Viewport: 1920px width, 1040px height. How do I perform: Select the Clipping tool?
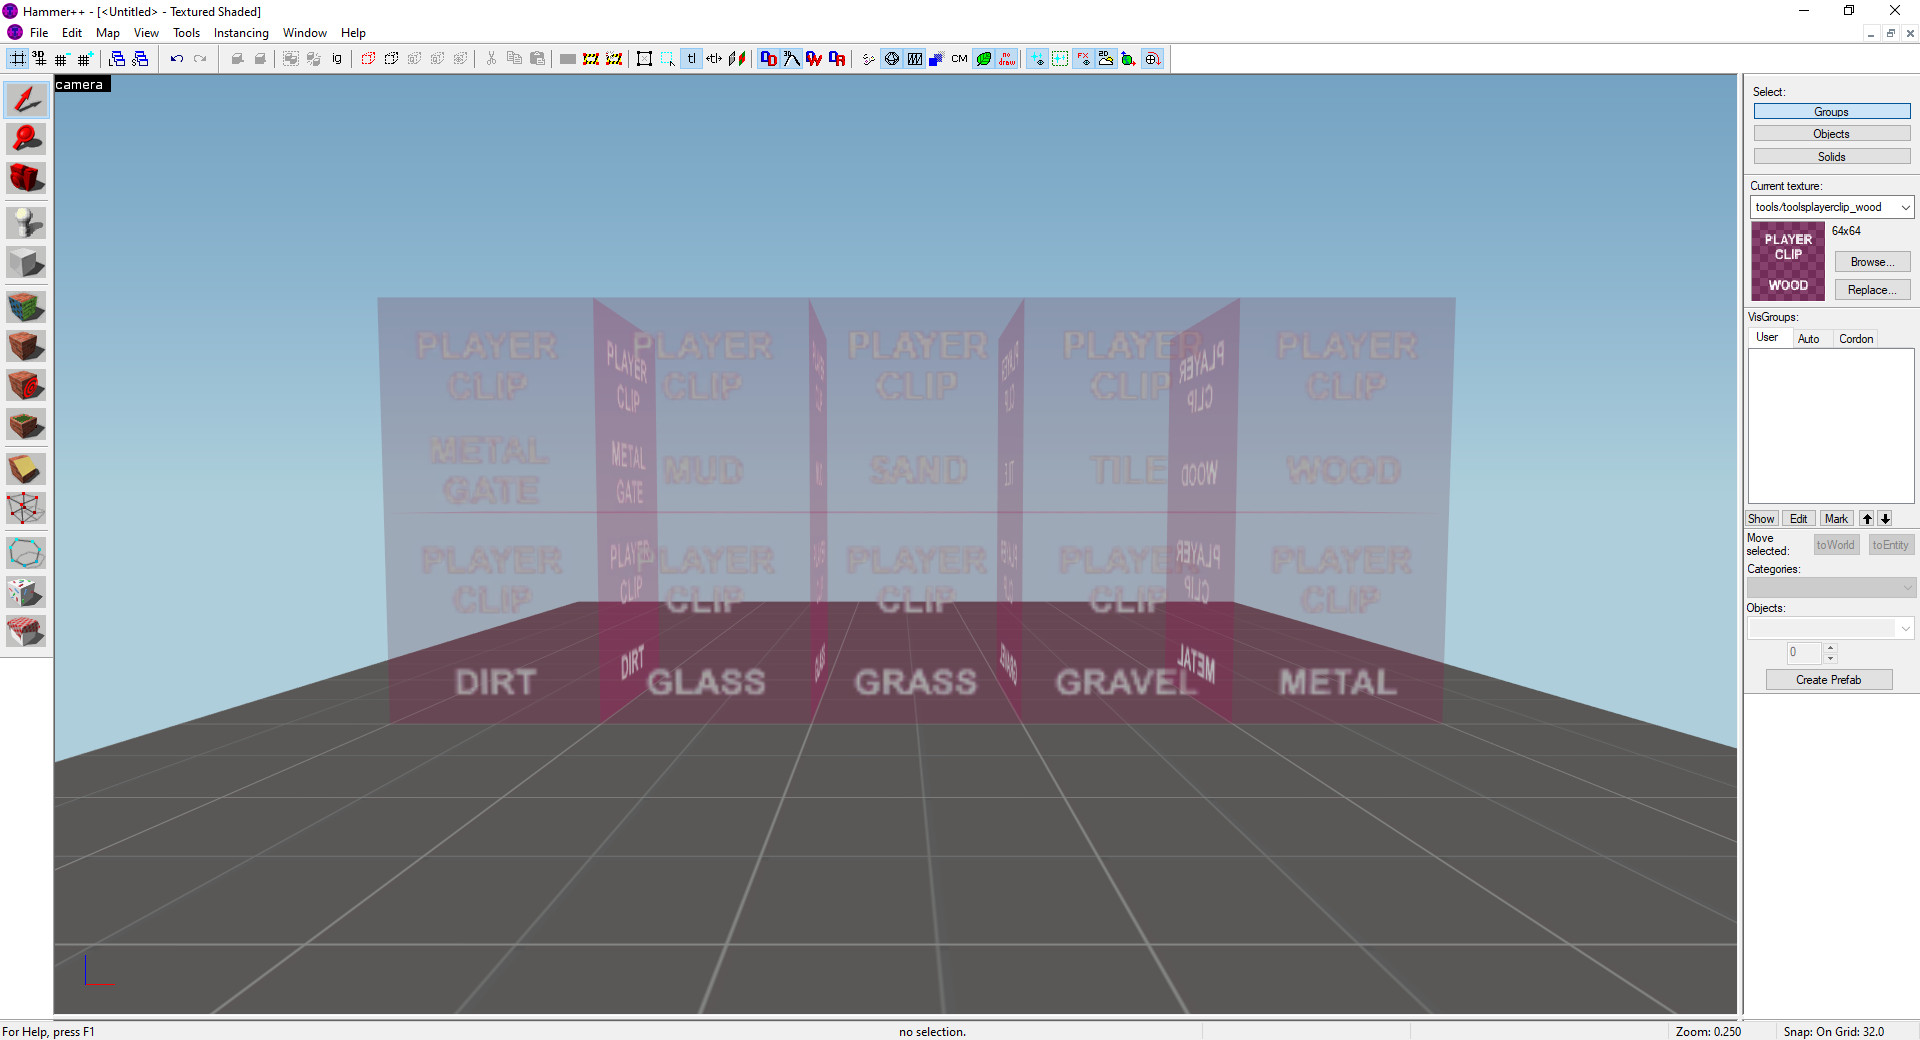(x=25, y=468)
